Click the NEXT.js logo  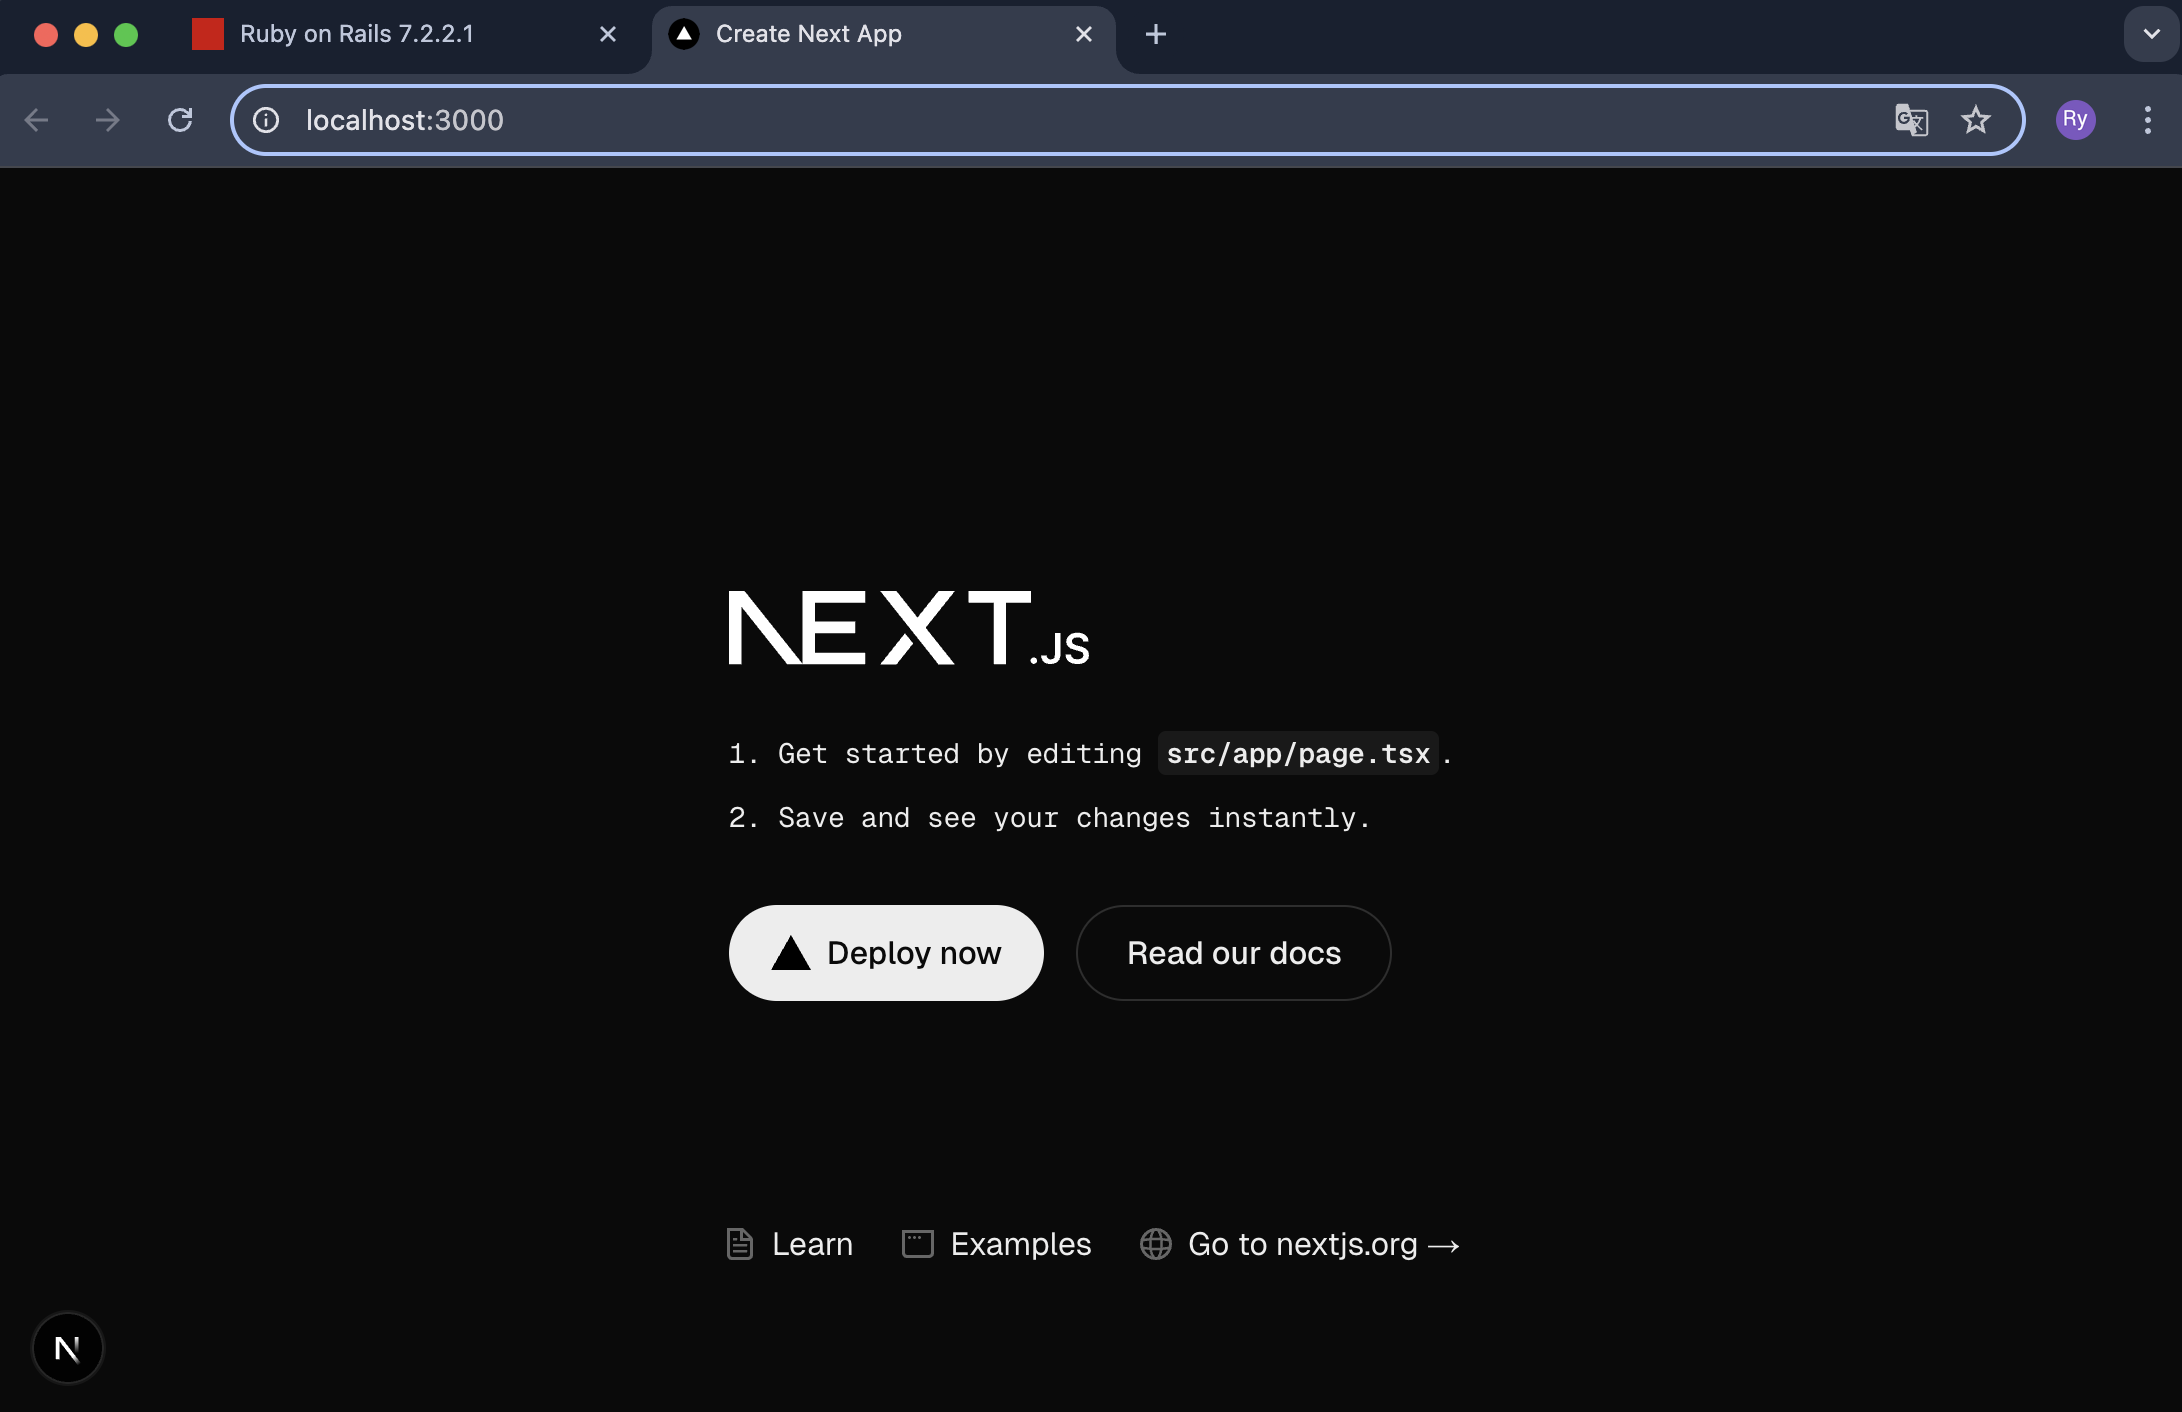(x=909, y=628)
